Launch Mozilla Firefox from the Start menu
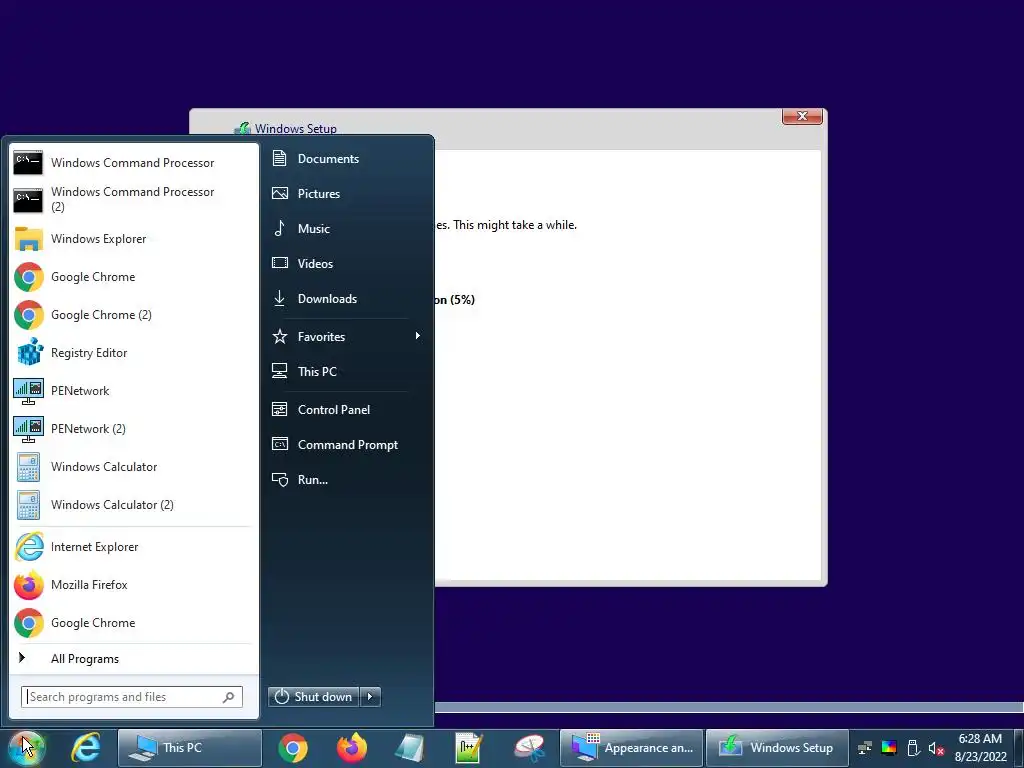 [134, 584]
